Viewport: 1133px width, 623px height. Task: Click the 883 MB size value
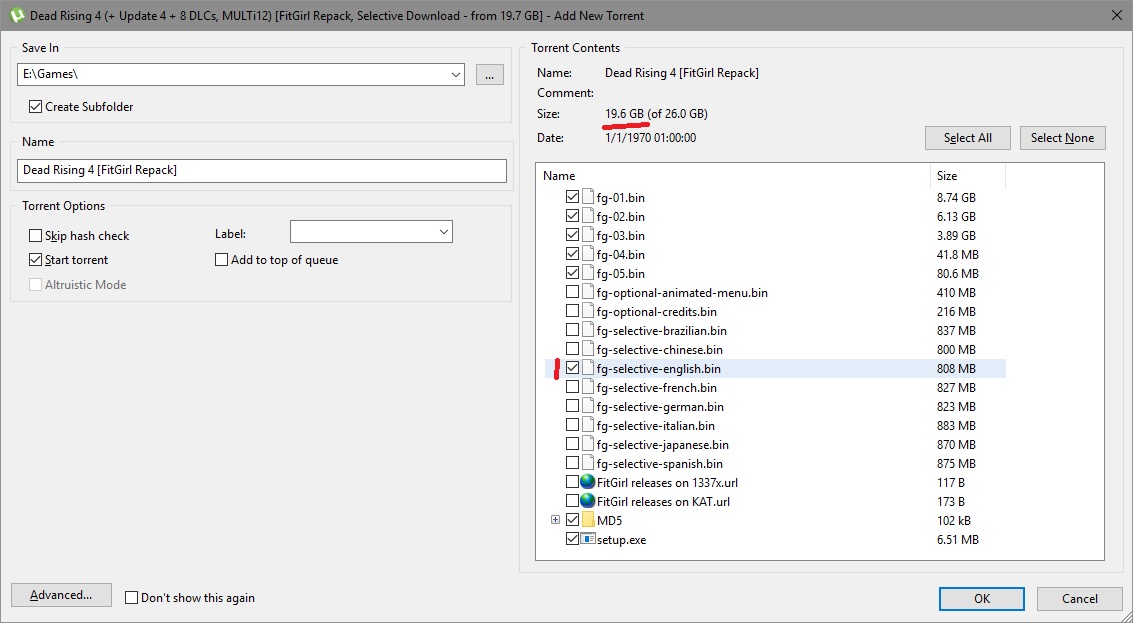point(956,426)
